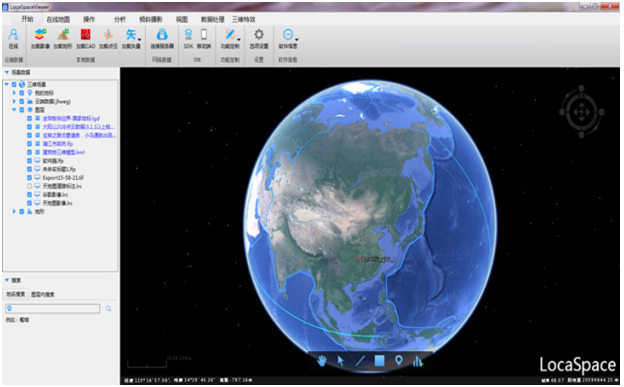This screenshot has width=624, height=387.
Task: Uncheck the Export15-58-21.tif layer checkbox
Action: [x=29, y=178]
